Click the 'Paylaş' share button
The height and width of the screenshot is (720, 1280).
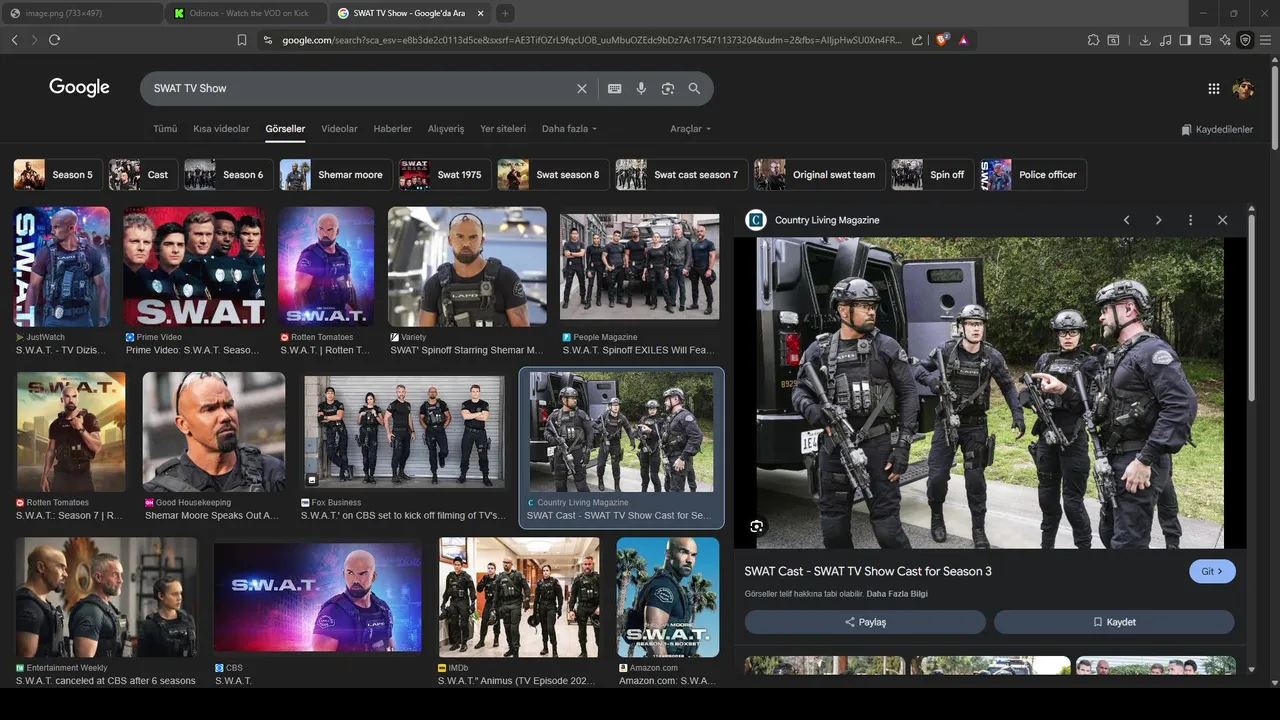tap(865, 622)
